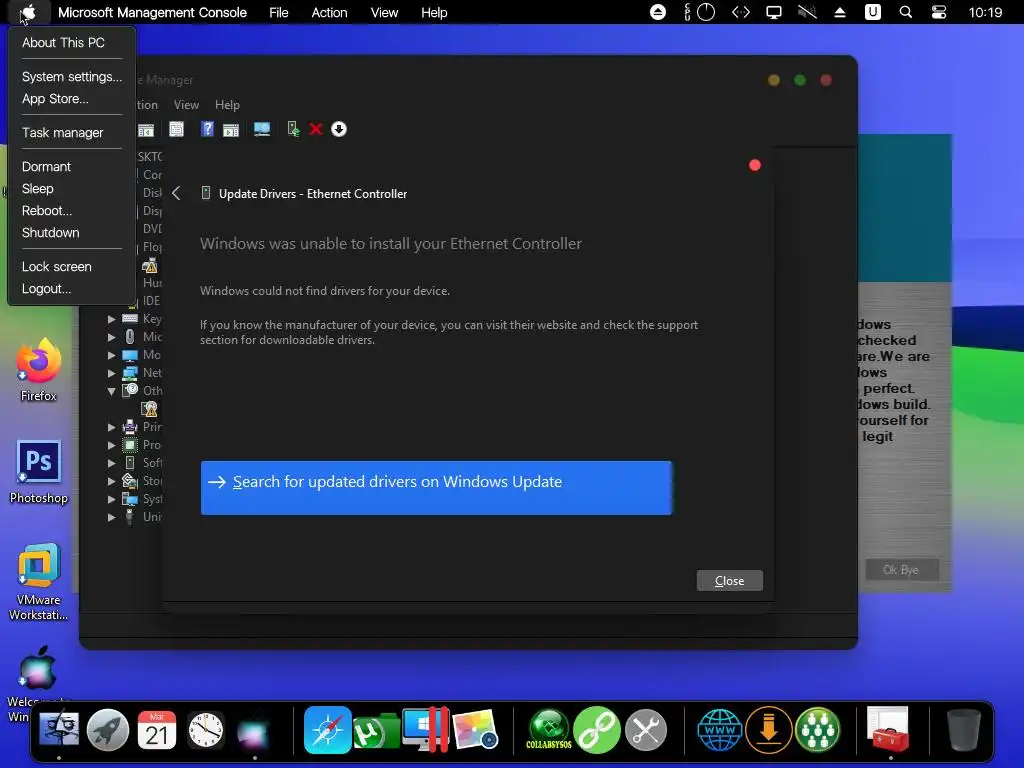Expand the 'Mic' device tree node
Screen dimensions: 1024x768
112,337
